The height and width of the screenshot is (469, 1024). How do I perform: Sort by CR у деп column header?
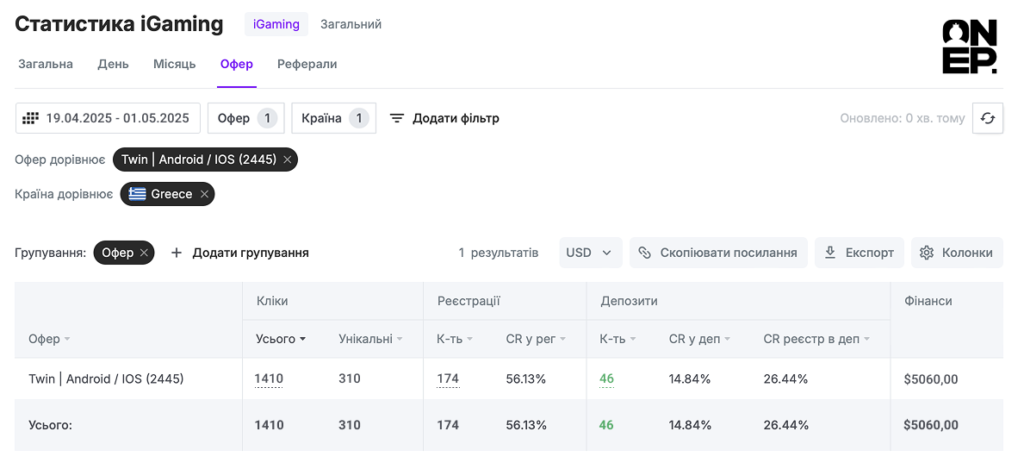pos(699,338)
